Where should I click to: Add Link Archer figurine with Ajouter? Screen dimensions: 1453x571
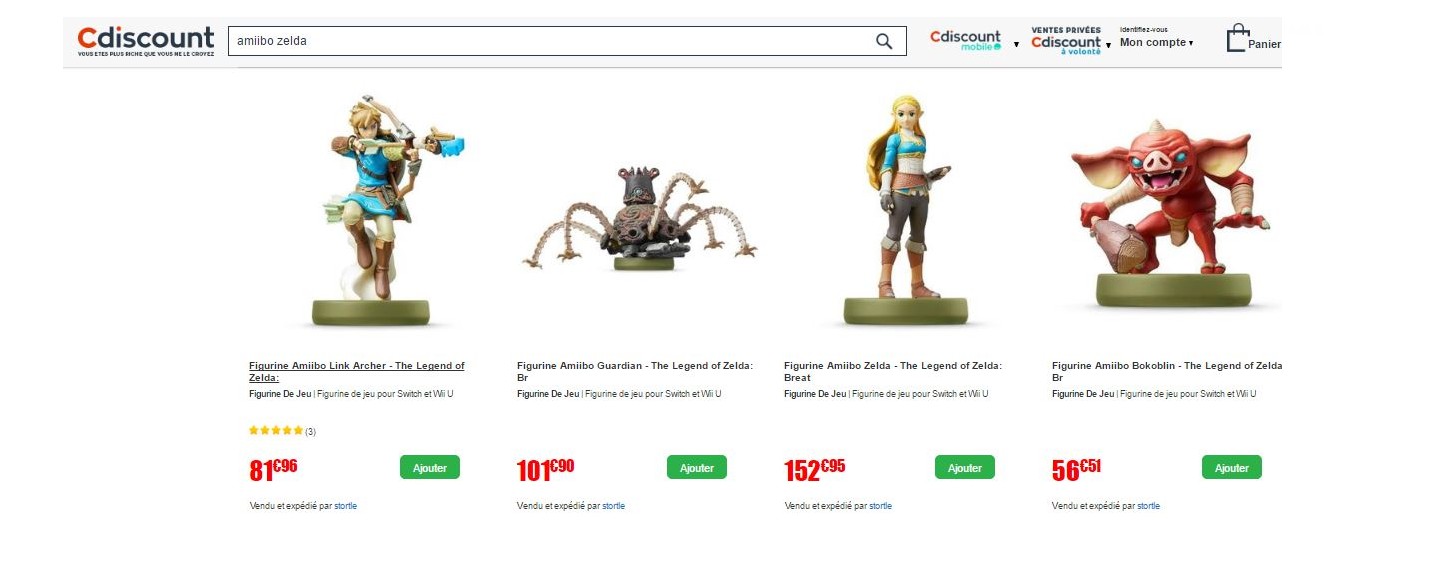430,468
